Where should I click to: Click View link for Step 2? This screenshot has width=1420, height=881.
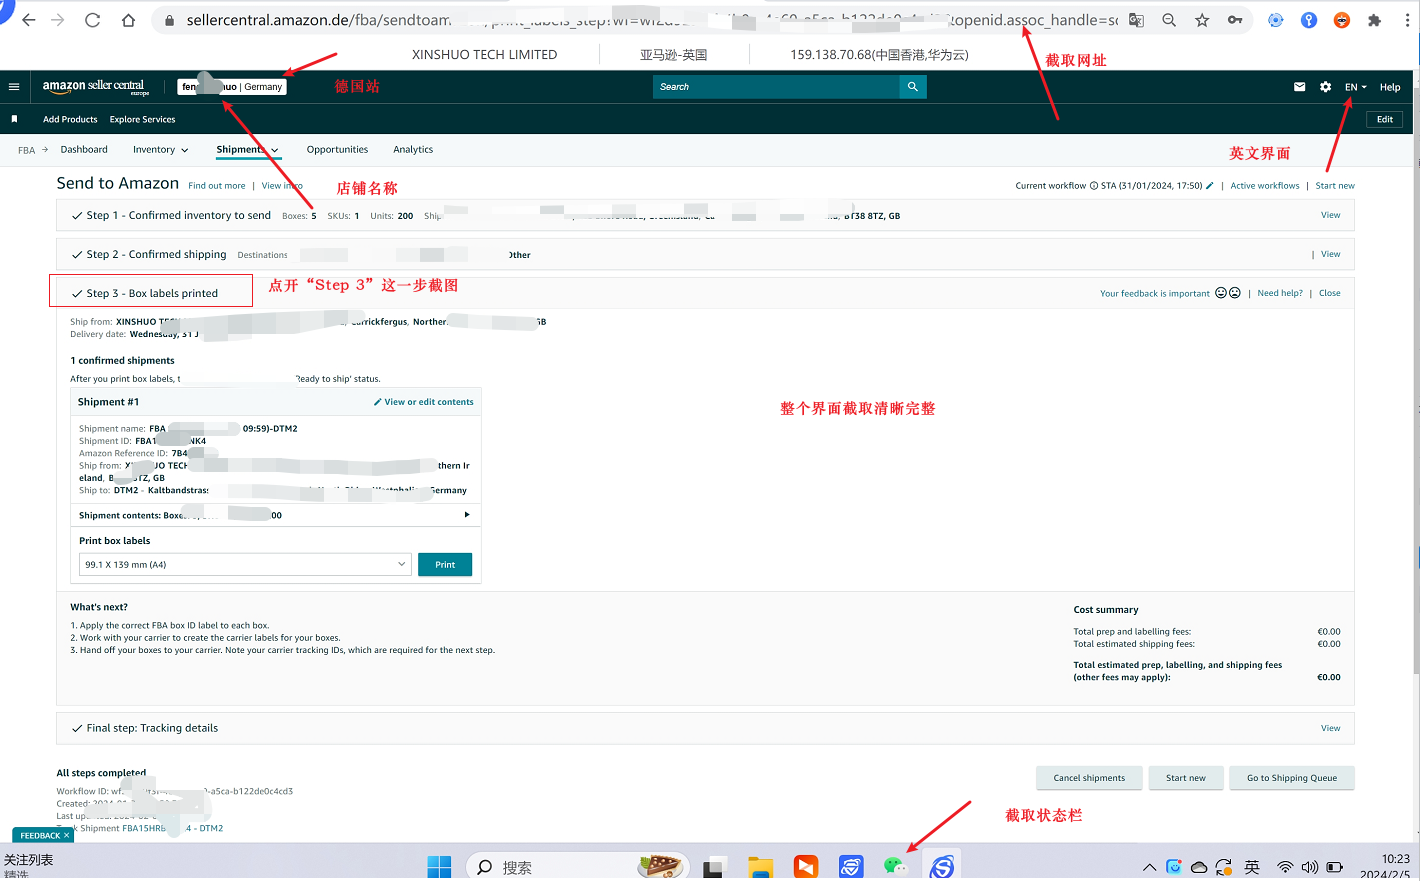tap(1331, 254)
